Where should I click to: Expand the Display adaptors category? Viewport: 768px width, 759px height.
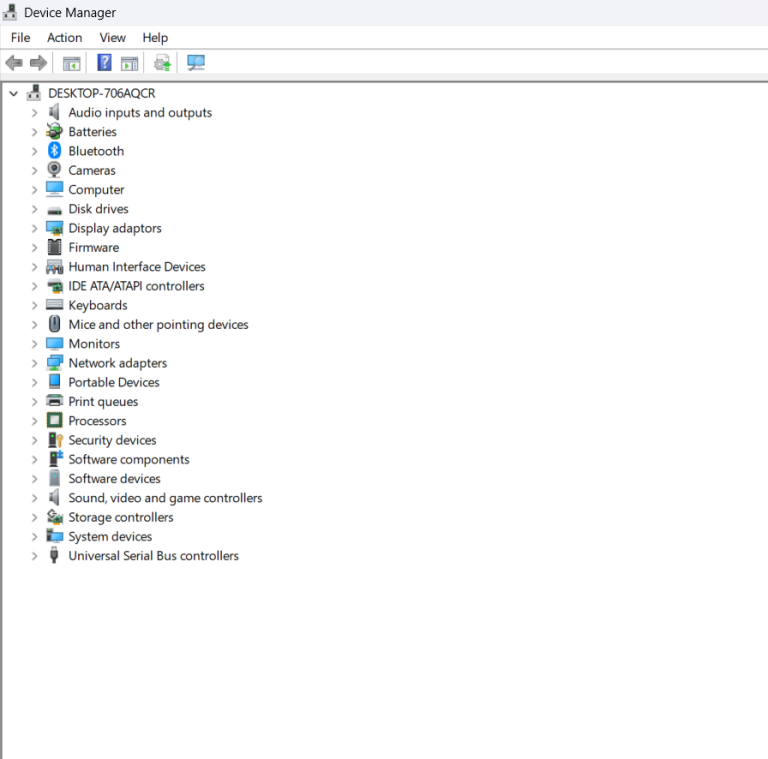[34, 228]
